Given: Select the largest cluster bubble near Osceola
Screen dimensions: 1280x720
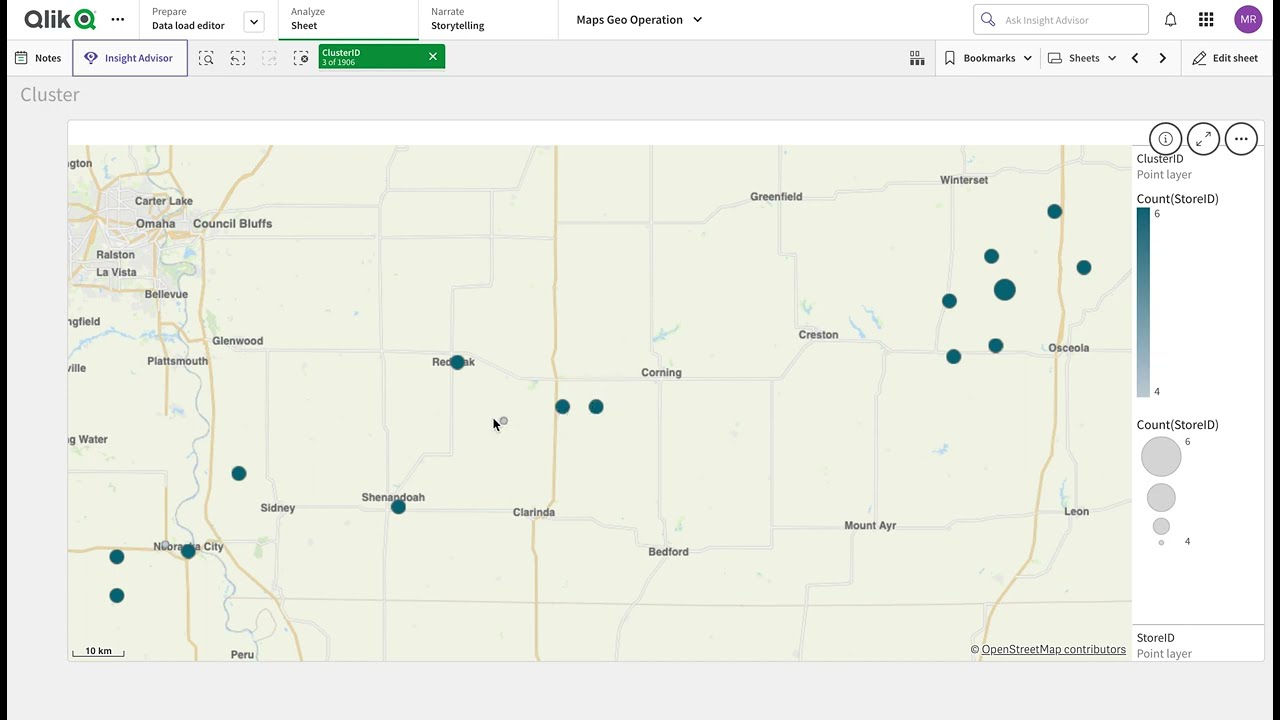Looking at the screenshot, I should (x=1005, y=290).
